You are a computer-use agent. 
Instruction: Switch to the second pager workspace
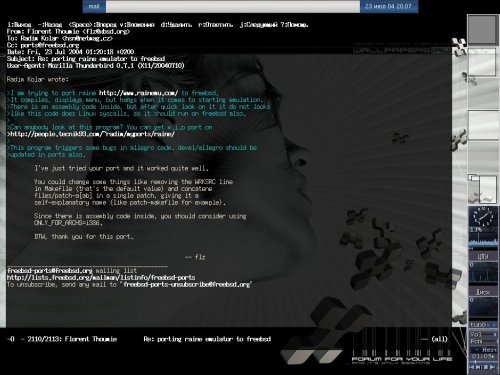pos(482,62)
